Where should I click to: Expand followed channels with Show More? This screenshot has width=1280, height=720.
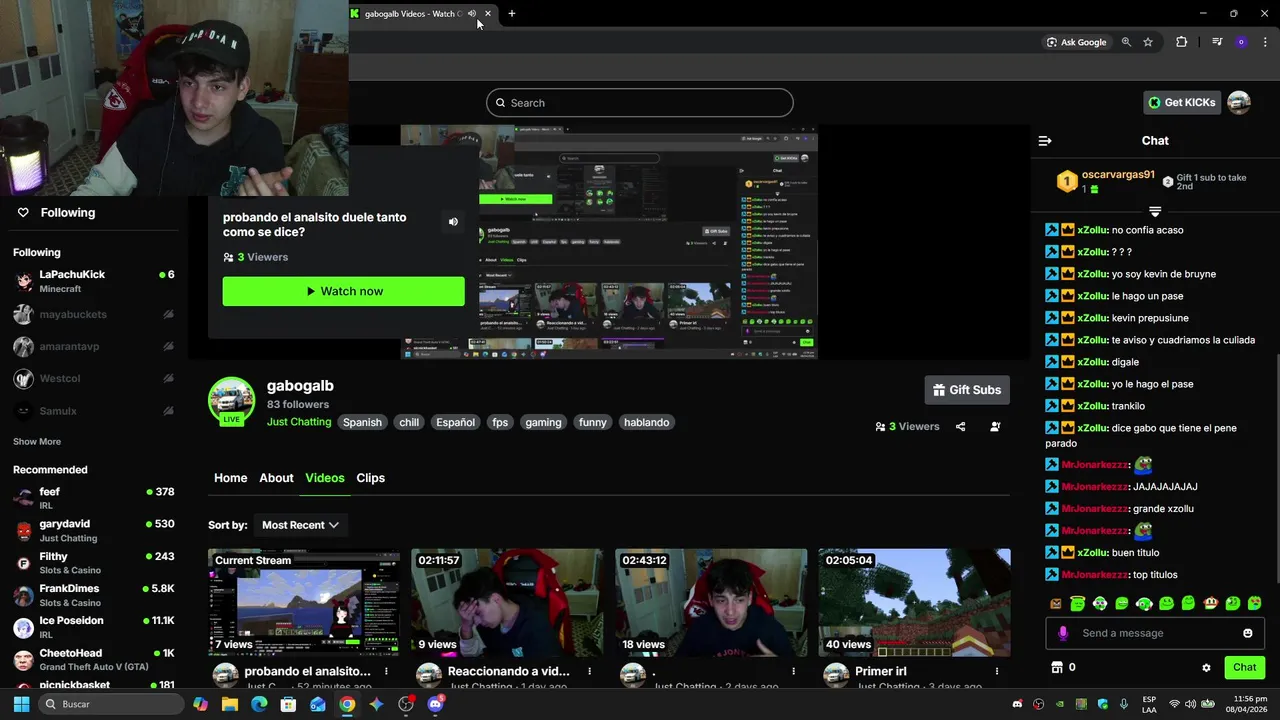(x=37, y=441)
